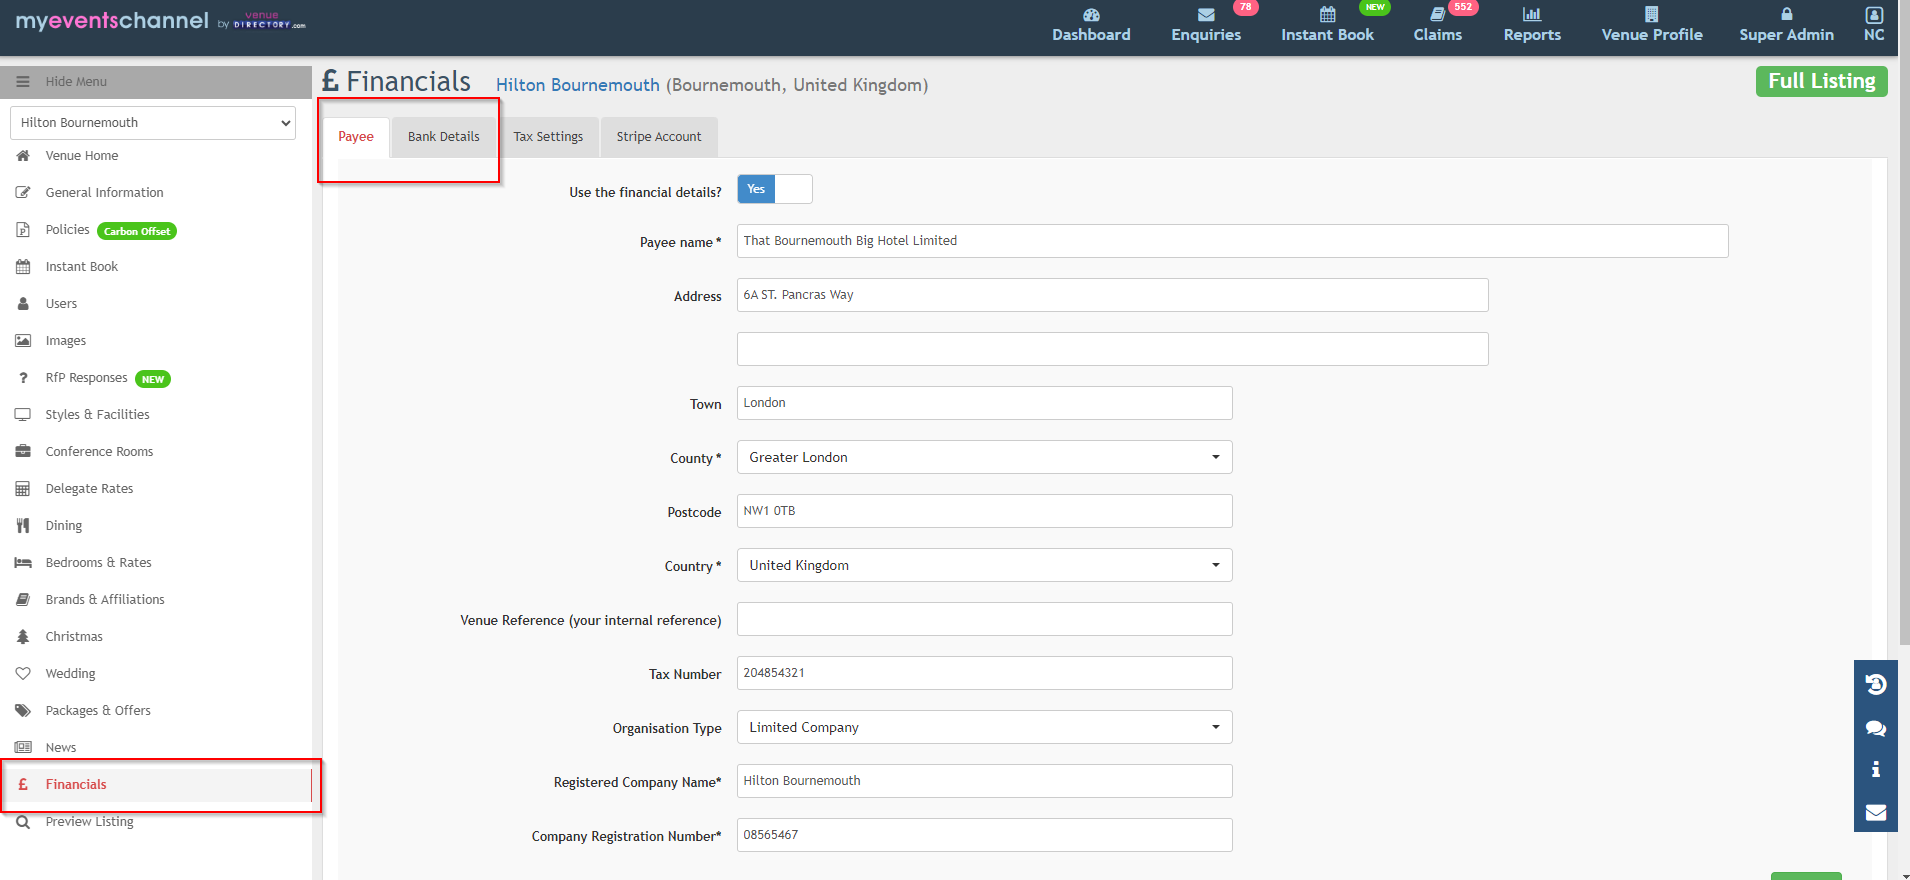Click the info icon in floating panel
The height and width of the screenshot is (880, 1910).
(1876, 769)
